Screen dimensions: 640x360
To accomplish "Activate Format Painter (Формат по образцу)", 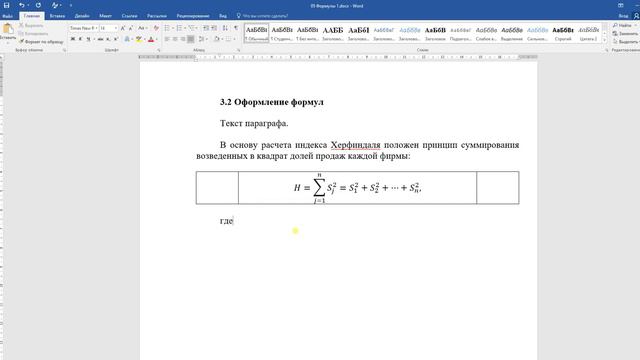I will tap(41, 42).
